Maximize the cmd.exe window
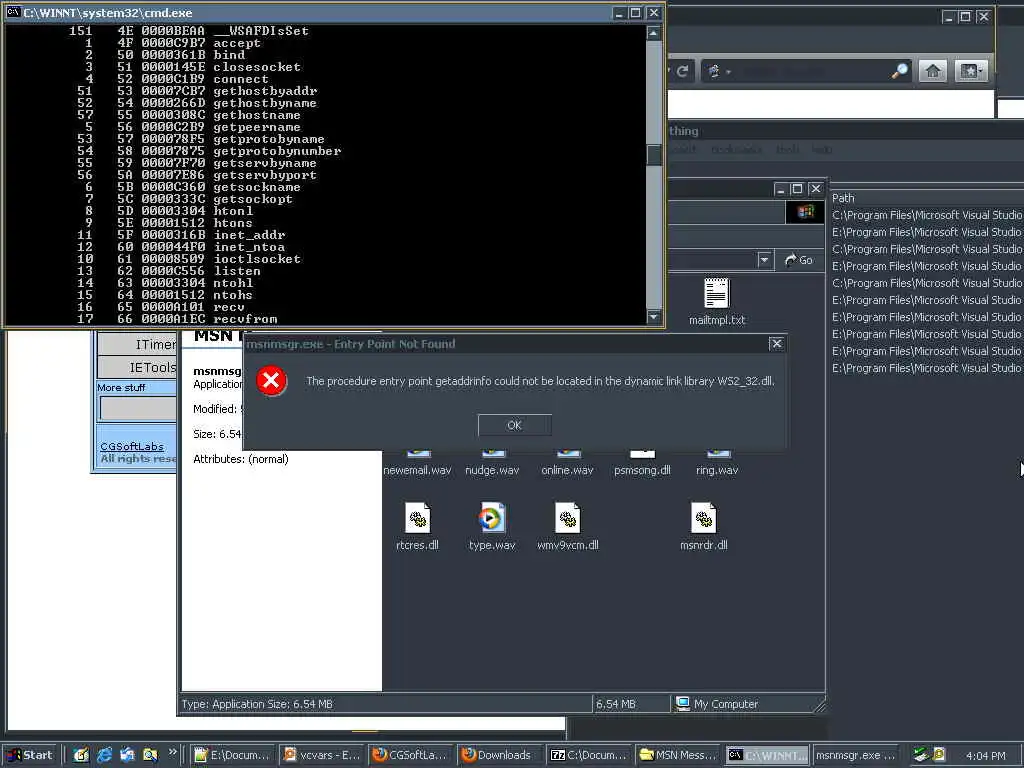Image resolution: width=1024 pixels, height=768 pixels. pyautogui.click(x=635, y=12)
